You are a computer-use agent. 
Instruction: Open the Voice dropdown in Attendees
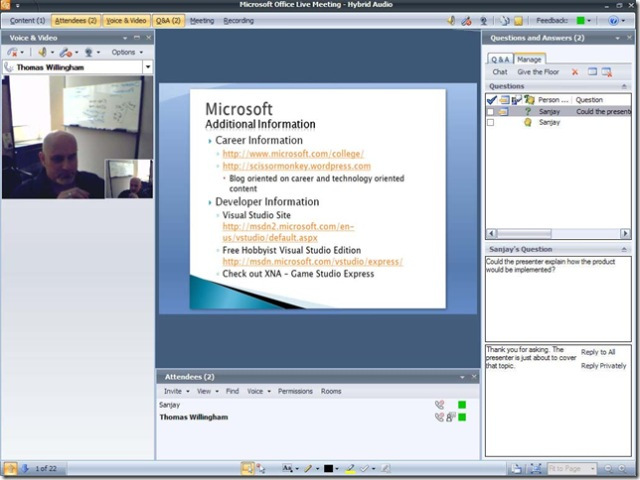258,391
